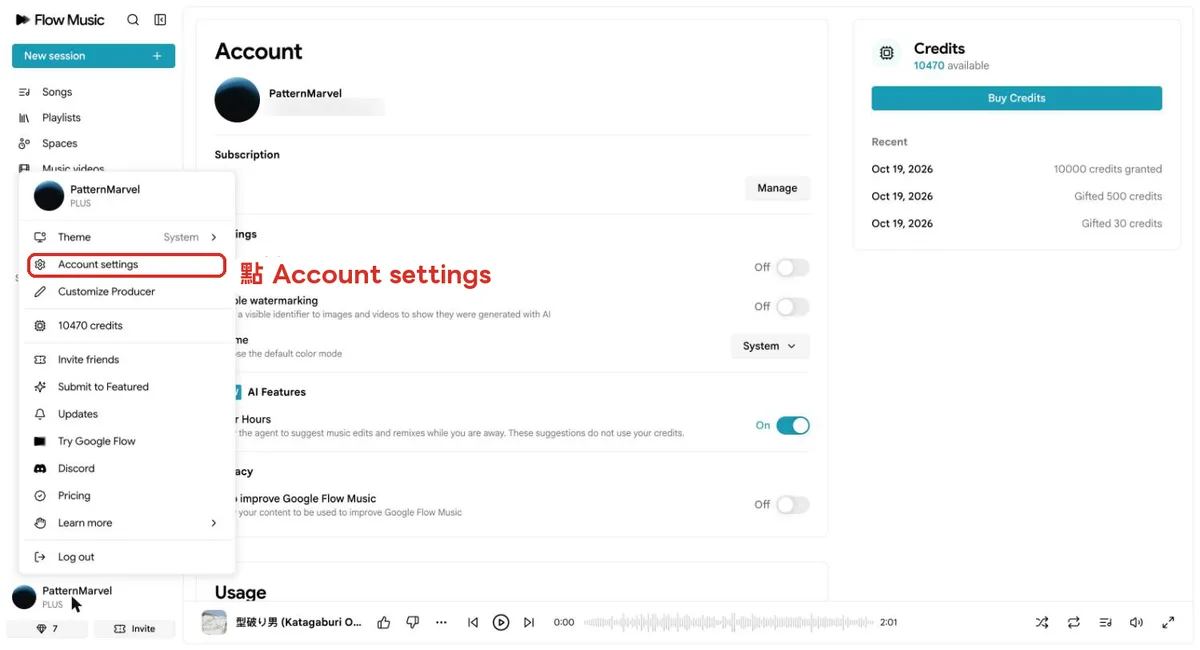
Task: Click the hand icon beside Learn more
Action: tap(40, 523)
